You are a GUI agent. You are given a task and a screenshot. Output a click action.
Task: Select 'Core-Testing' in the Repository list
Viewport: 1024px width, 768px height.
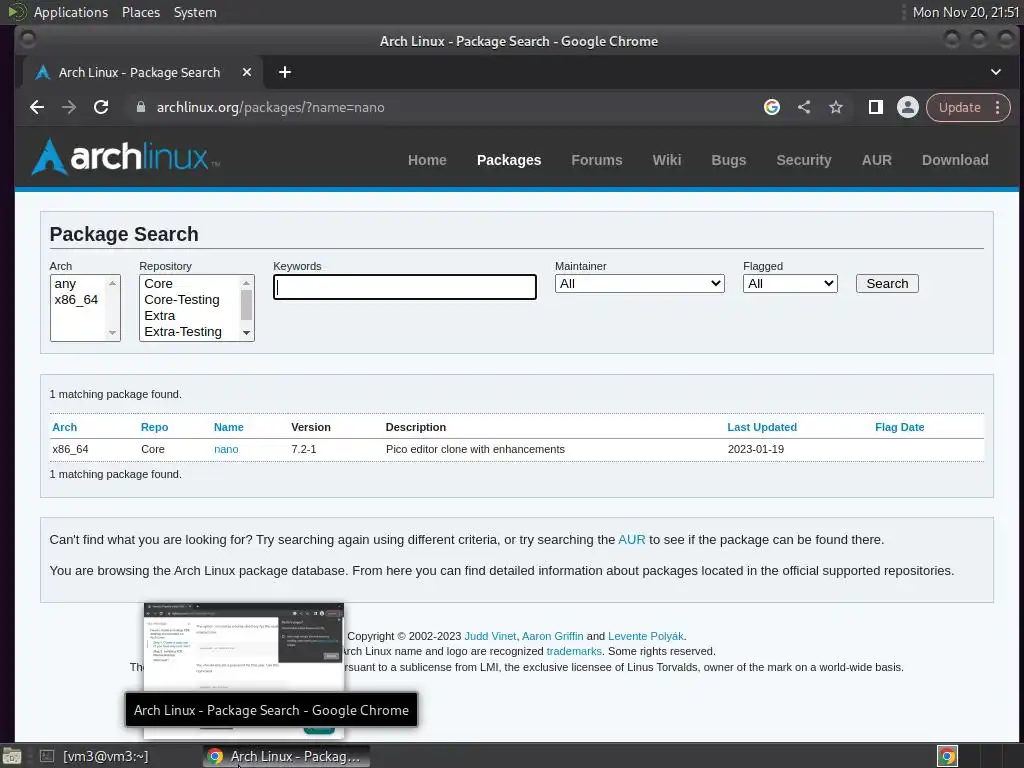click(x=190, y=300)
